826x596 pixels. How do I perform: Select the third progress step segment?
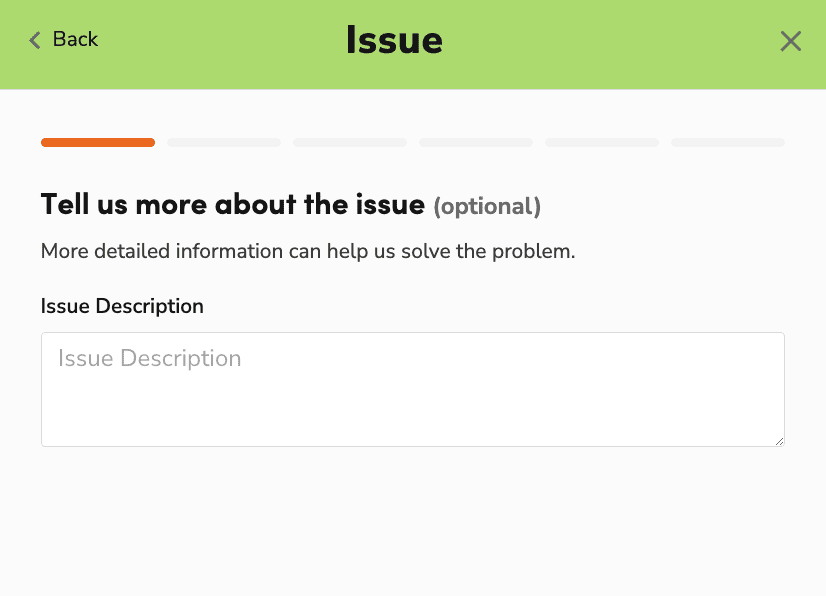350,143
